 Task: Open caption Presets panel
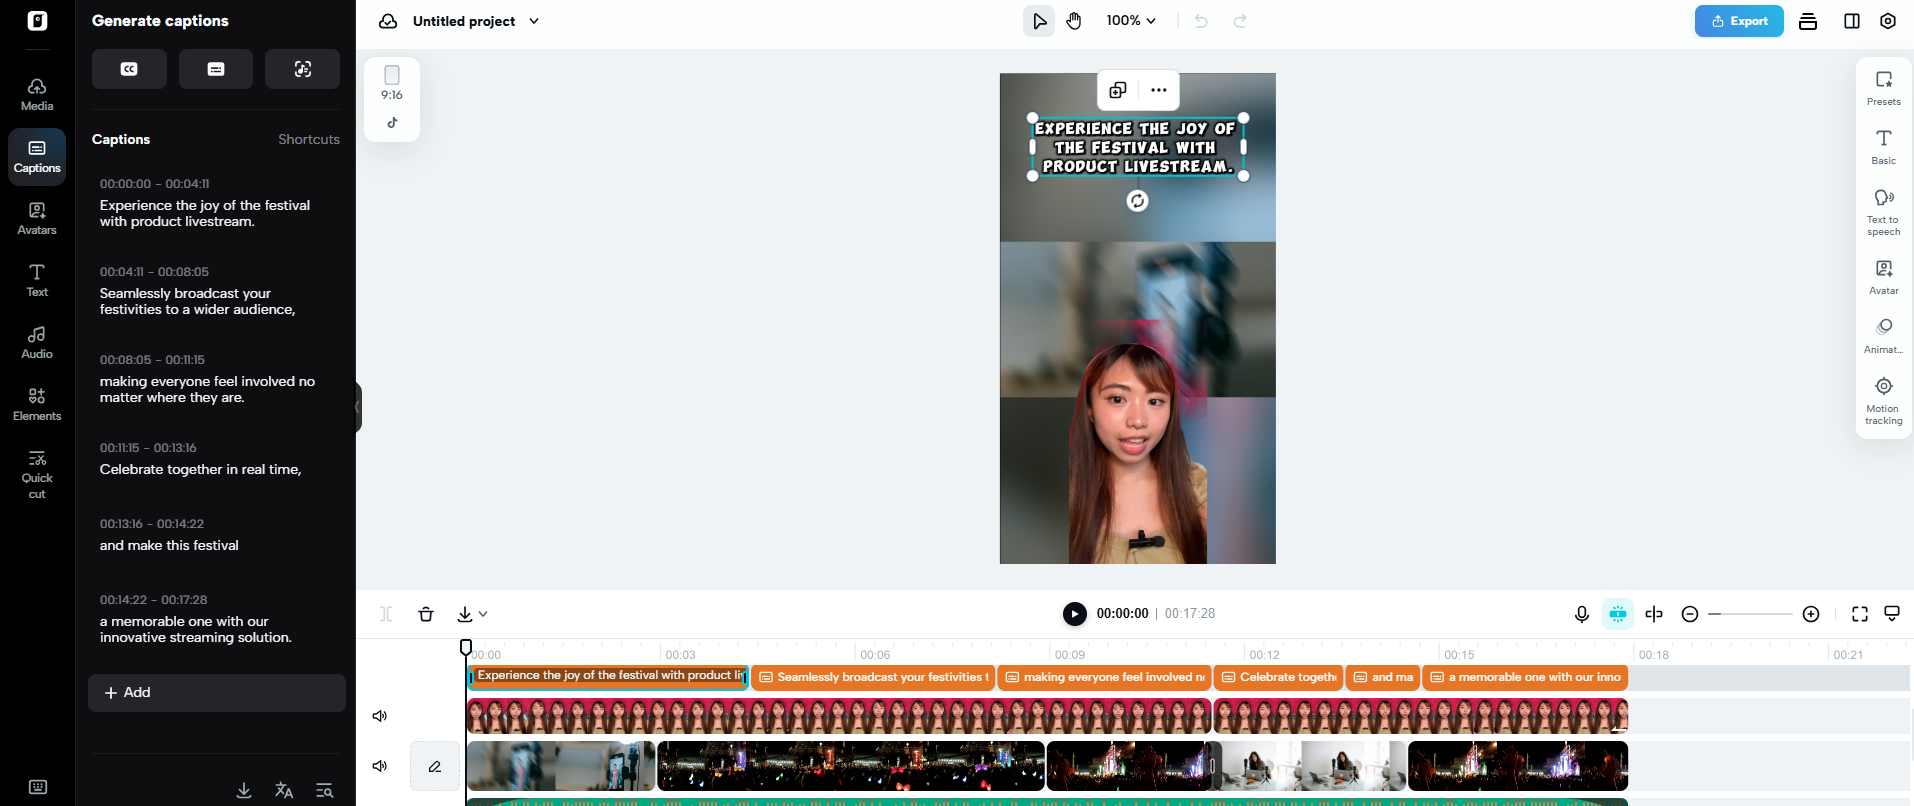[x=1884, y=87]
